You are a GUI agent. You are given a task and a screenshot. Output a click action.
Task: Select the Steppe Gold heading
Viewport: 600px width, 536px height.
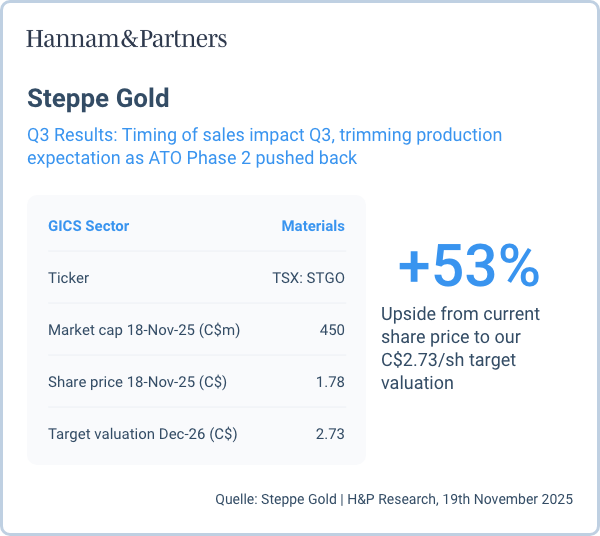98,98
